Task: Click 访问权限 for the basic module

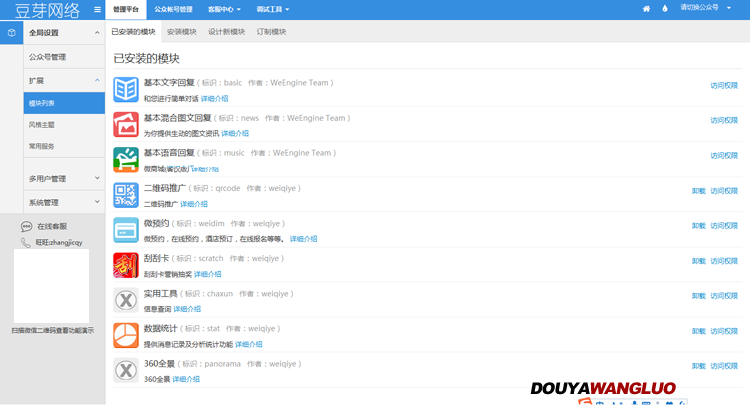Action: click(x=724, y=86)
